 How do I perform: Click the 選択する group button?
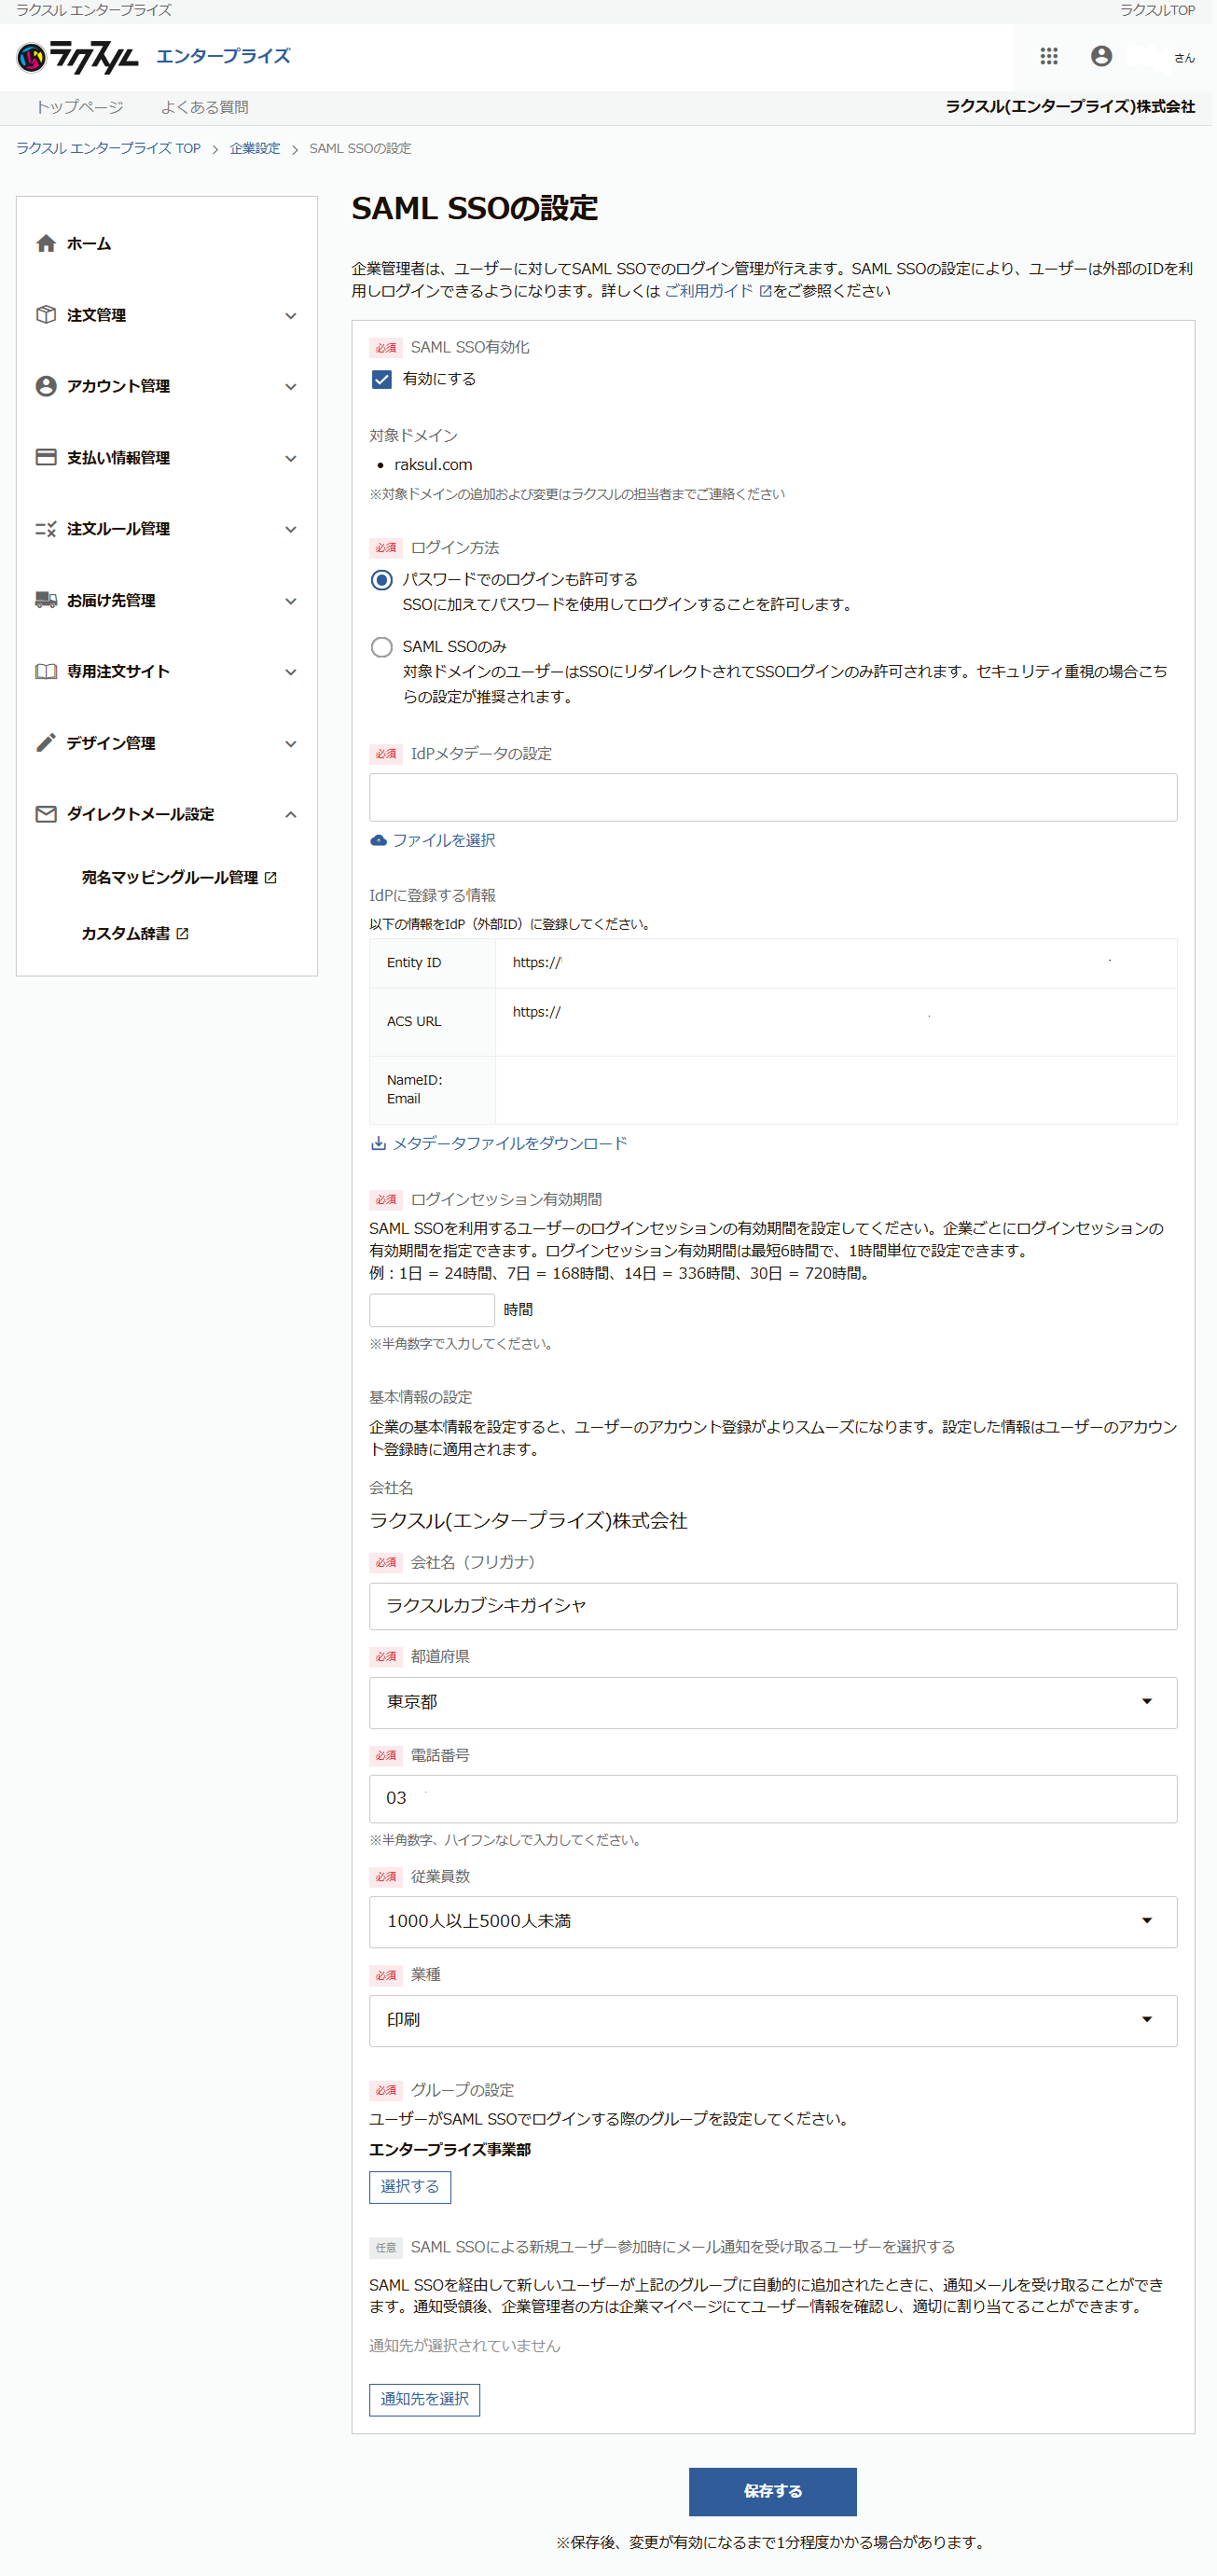tap(410, 2187)
